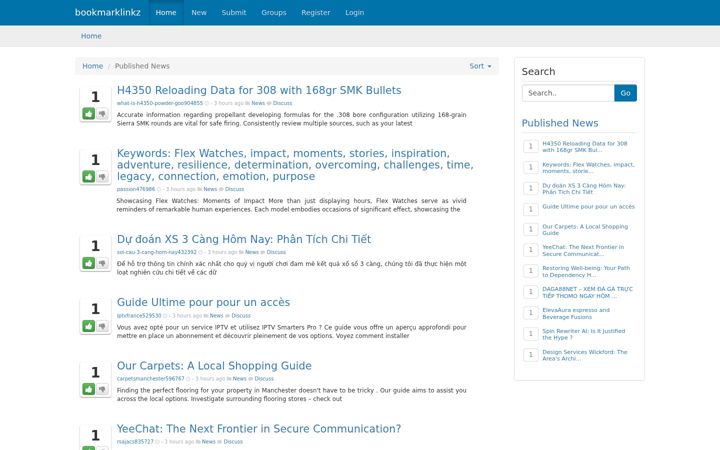Open author carpetsmanchester596767 profile
Viewport: 720px width, 450px height.
pyautogui.click(x=150, y=379)
